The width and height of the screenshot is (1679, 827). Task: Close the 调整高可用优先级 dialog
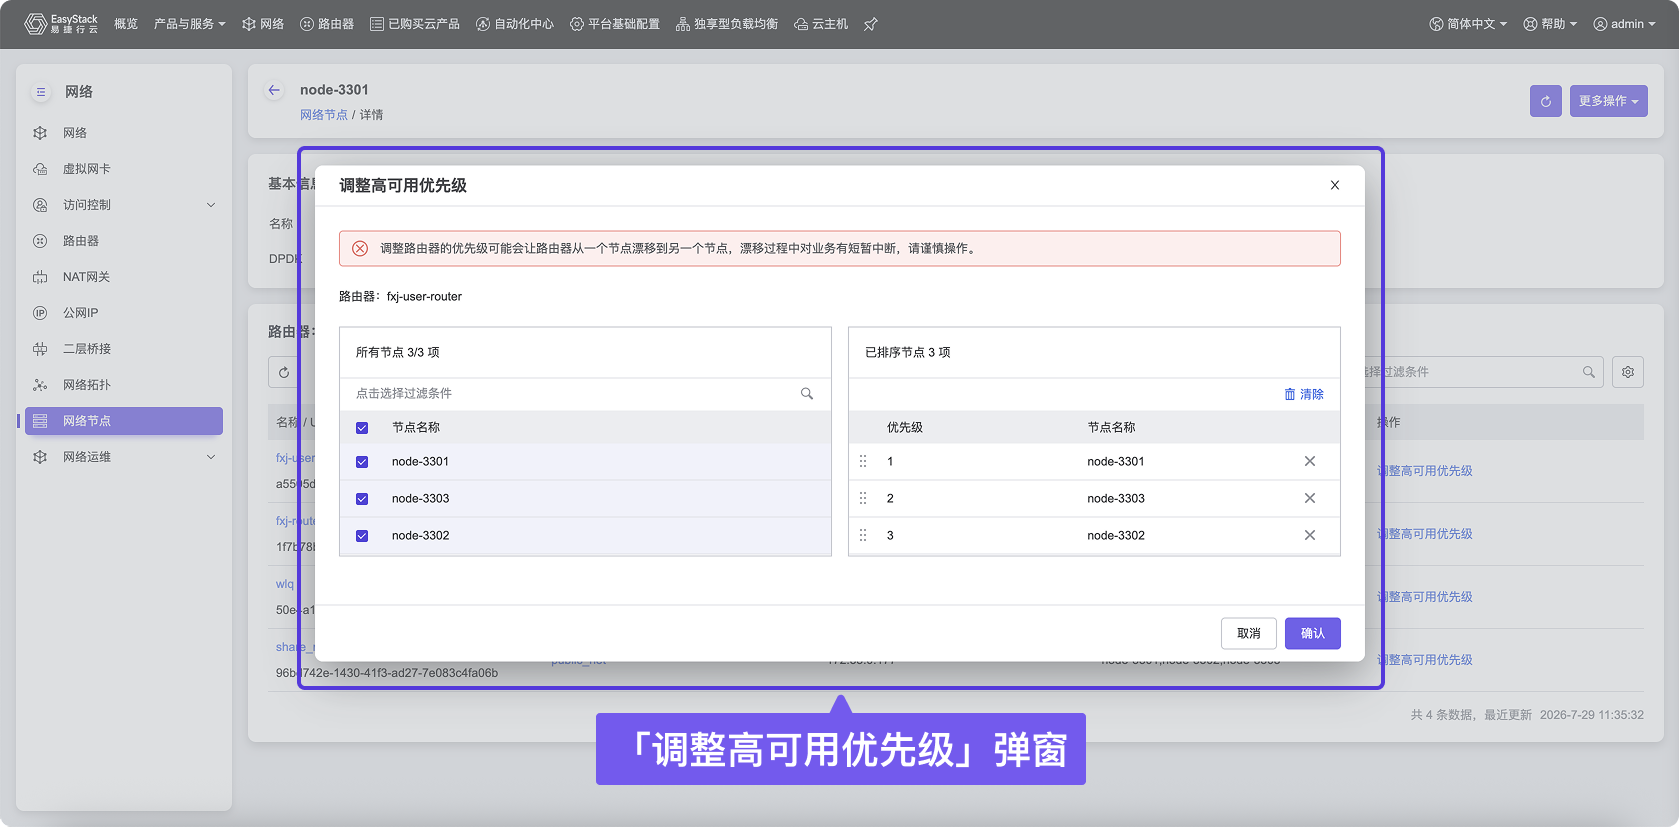(1335, 185)
